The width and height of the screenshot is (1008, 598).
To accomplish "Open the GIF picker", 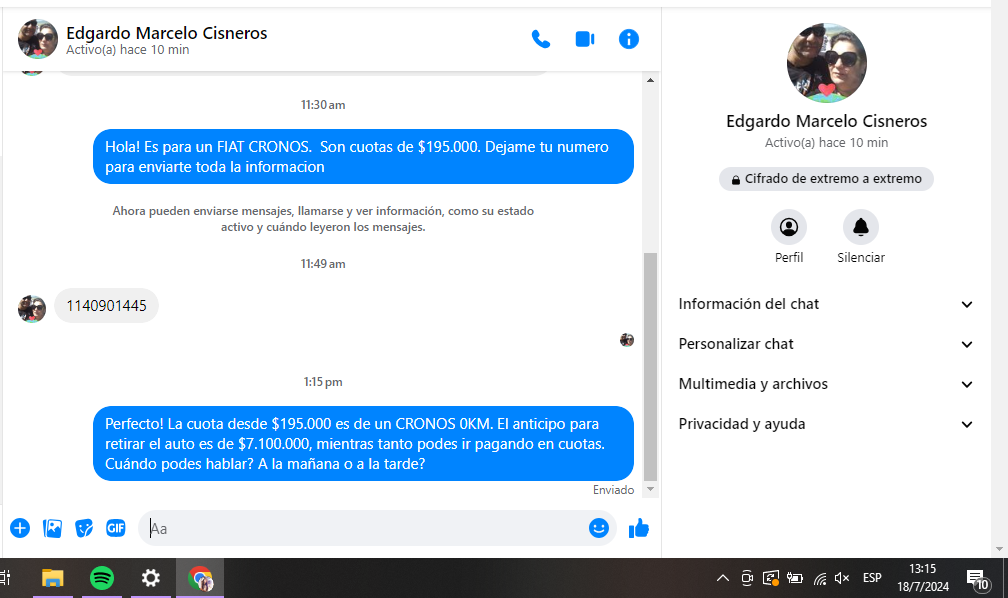I will 116,528.
